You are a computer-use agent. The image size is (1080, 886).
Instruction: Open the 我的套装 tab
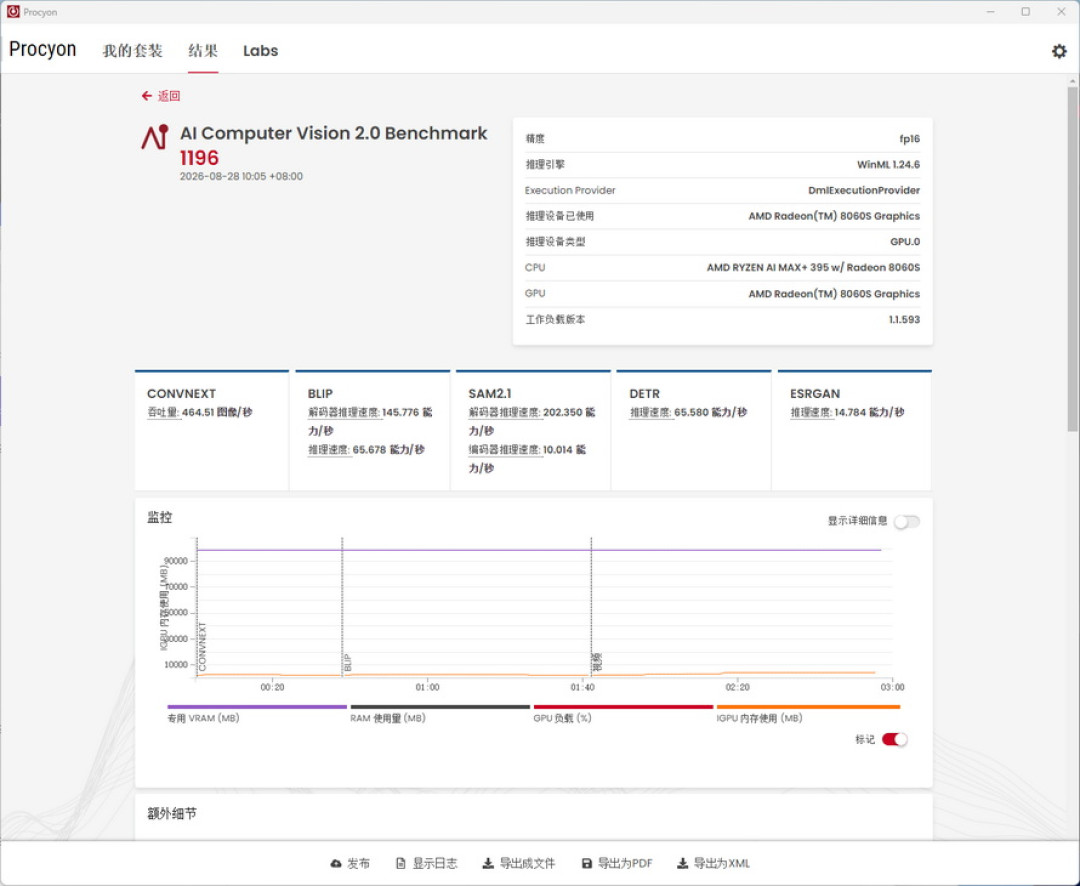tap(132, 51)
